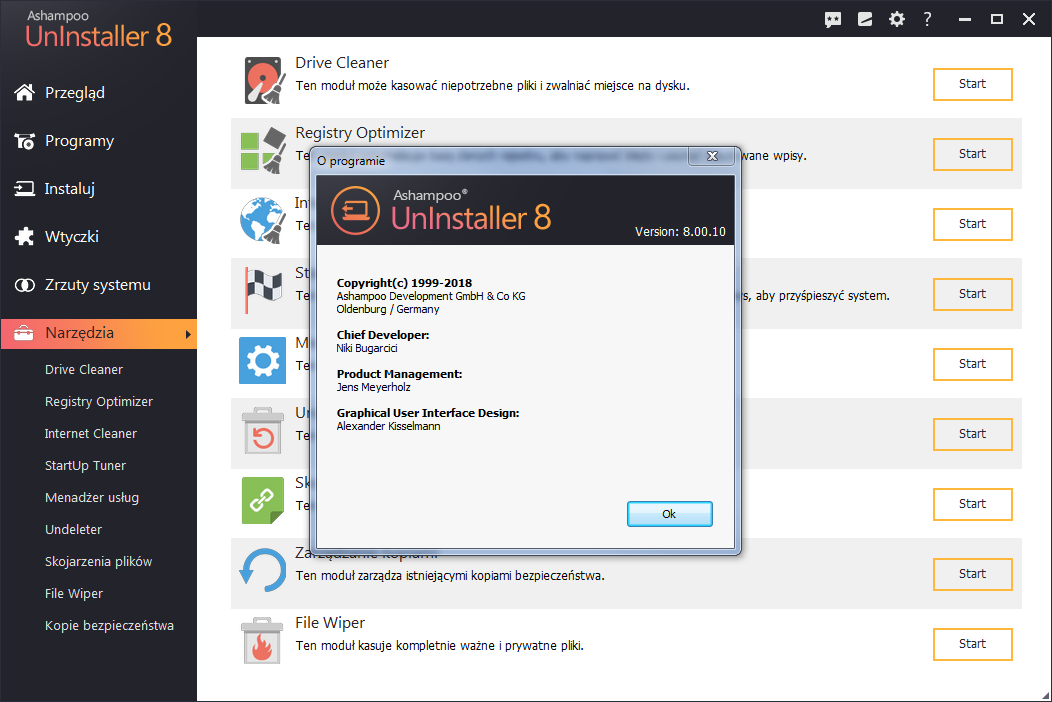
Task: Select Internet Cleaner in sidebar submenu
Action: tap(91, 434)
